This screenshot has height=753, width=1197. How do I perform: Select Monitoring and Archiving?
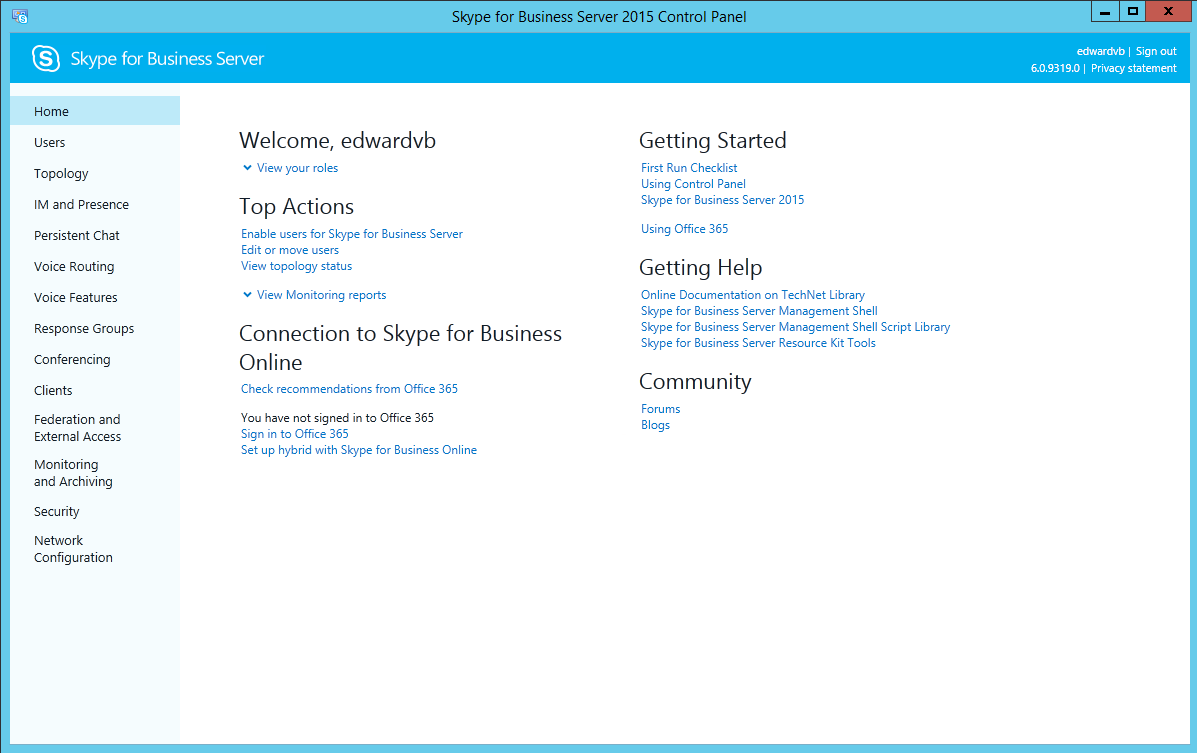click(73, 473)
